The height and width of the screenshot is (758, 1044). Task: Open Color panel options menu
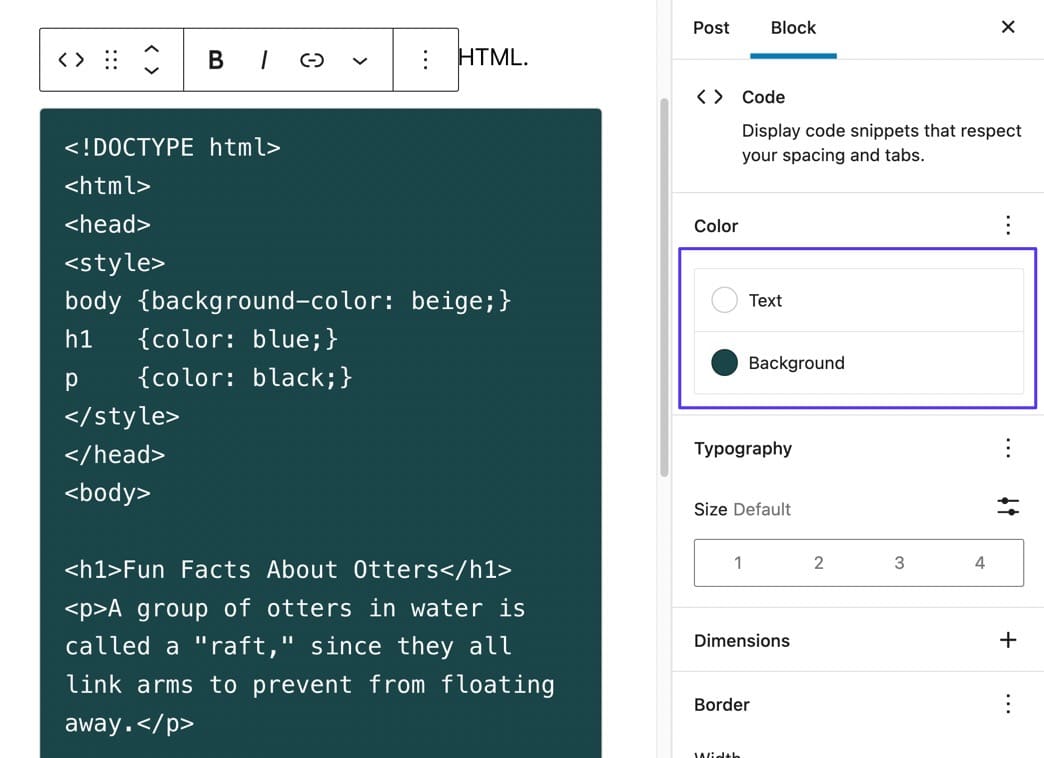pos(1008,225)
